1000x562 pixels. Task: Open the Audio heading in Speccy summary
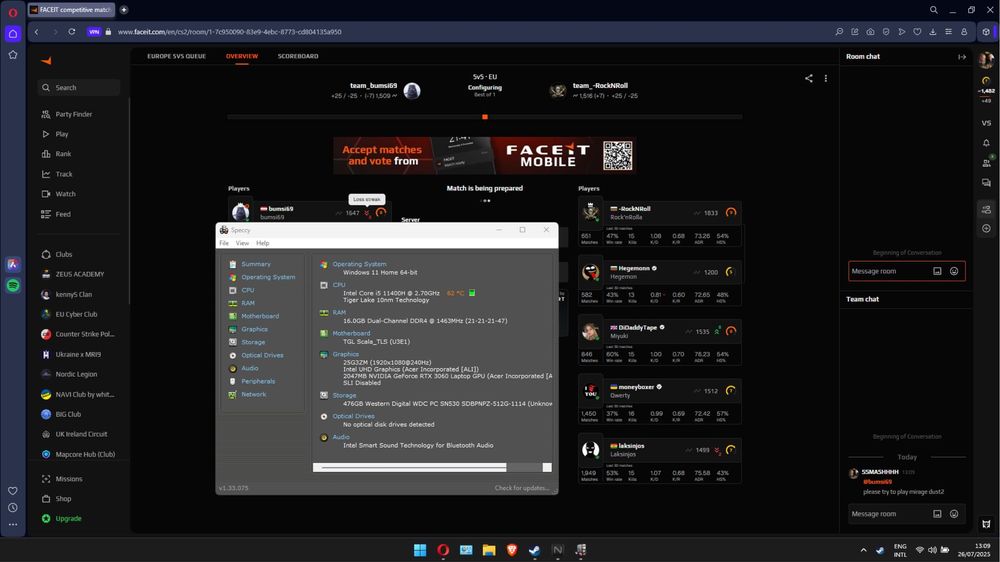[x=341, y=437]
